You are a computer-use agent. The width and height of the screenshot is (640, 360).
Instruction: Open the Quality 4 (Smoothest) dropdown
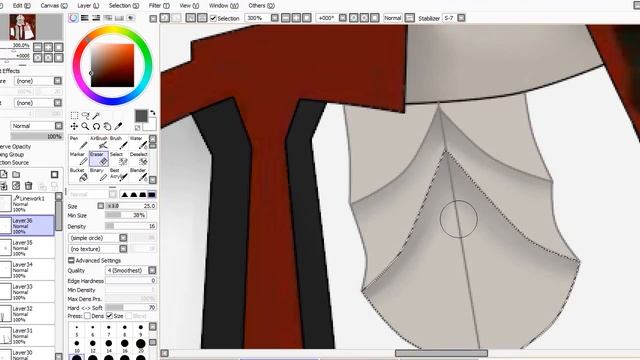pos(131,271)
